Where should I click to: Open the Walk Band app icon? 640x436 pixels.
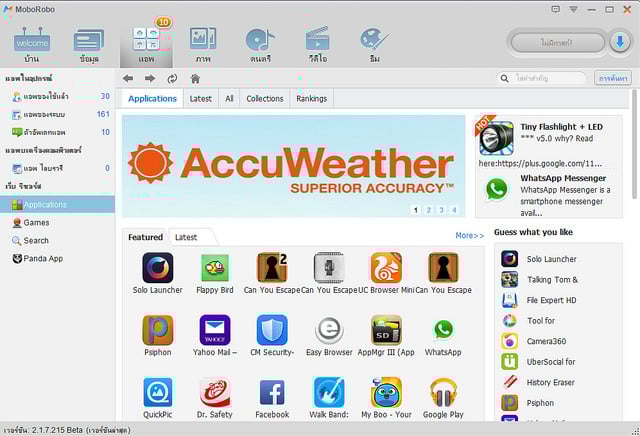329,392
